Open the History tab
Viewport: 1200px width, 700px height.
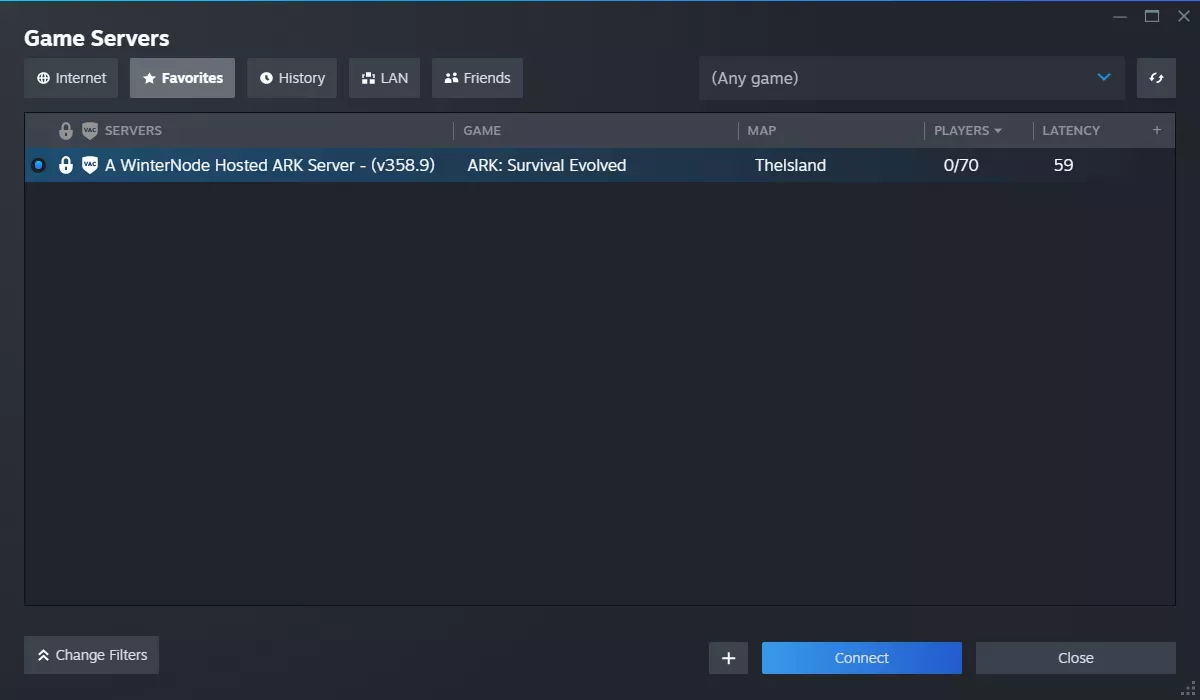point(291,77)
